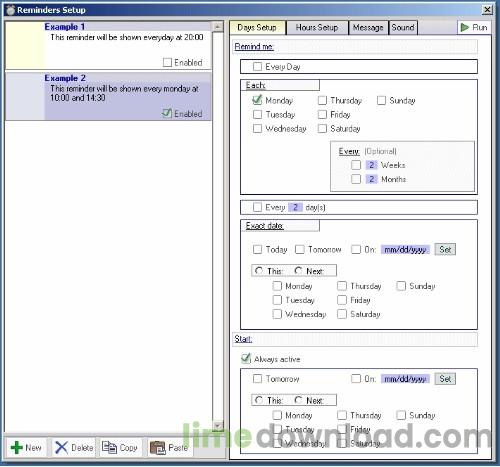Check Saturday under Each
Viewport: 500px width, 467px height.
pos(322,128)
